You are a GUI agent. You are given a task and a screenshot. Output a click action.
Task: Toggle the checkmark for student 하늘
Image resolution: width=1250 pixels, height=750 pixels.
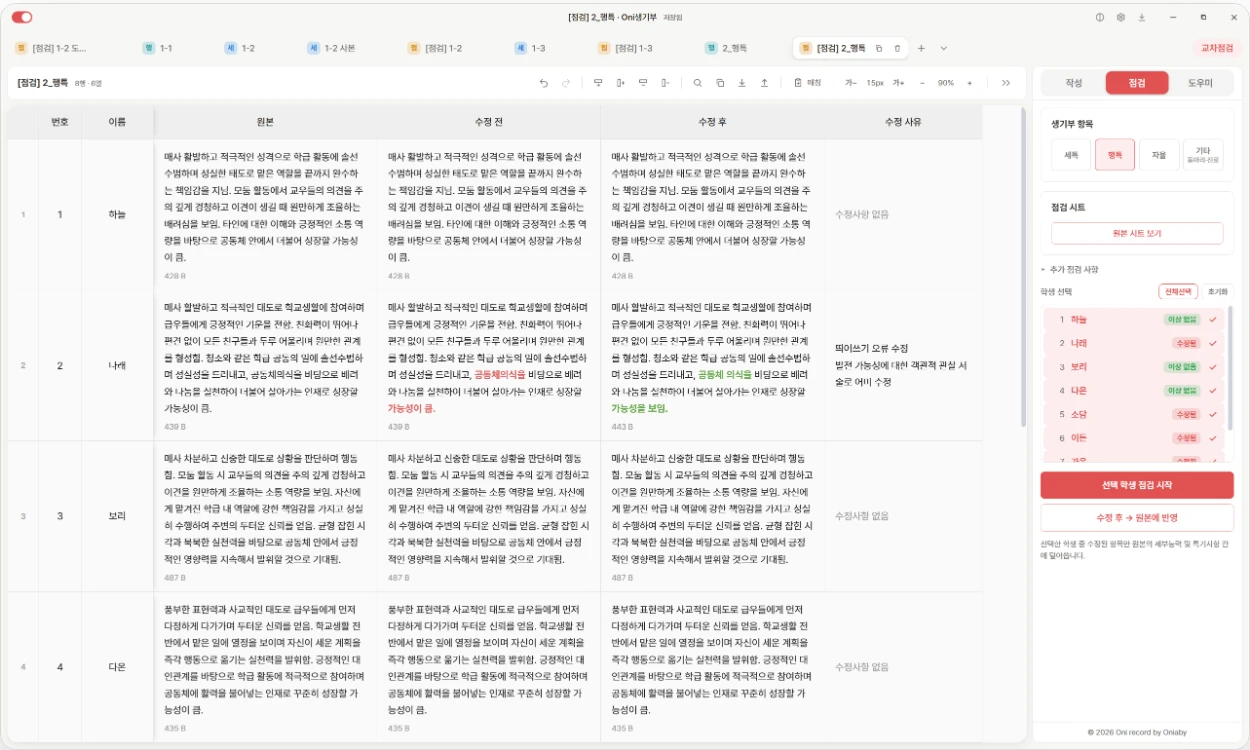pos(1213,319)
